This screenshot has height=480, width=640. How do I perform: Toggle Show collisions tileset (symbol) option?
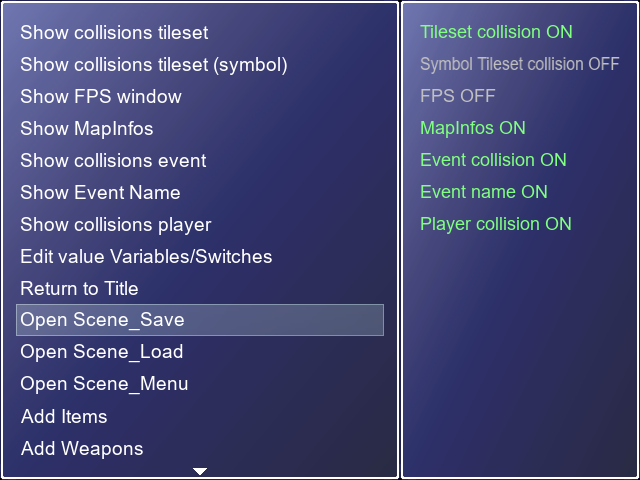154,65
